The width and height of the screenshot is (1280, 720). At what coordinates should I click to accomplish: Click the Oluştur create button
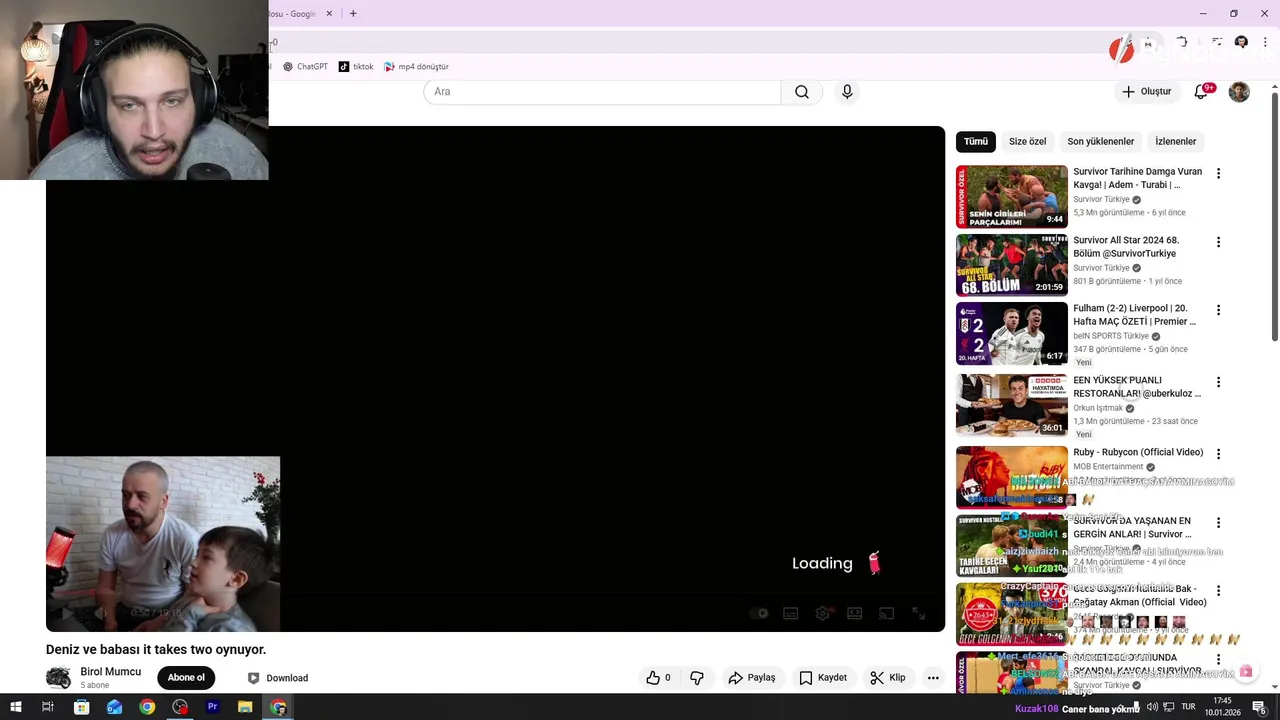coord(1146,92)
